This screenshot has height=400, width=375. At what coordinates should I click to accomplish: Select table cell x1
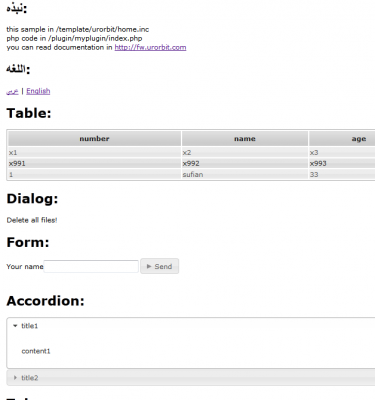(x=94, y=153)
